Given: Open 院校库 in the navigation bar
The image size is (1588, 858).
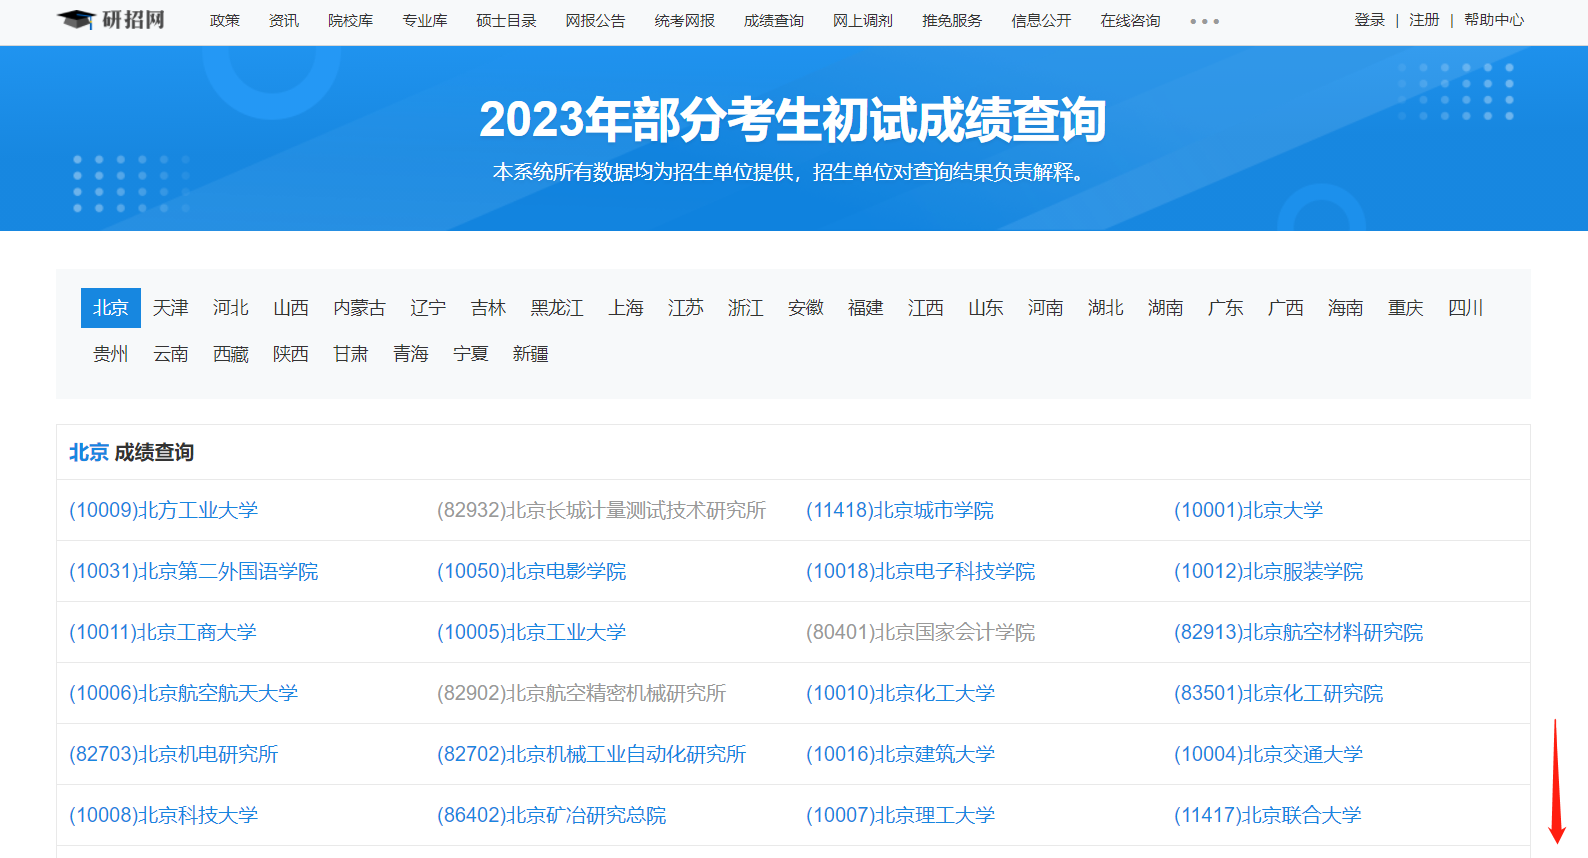Looking at the screenshot, I should 350,20.
